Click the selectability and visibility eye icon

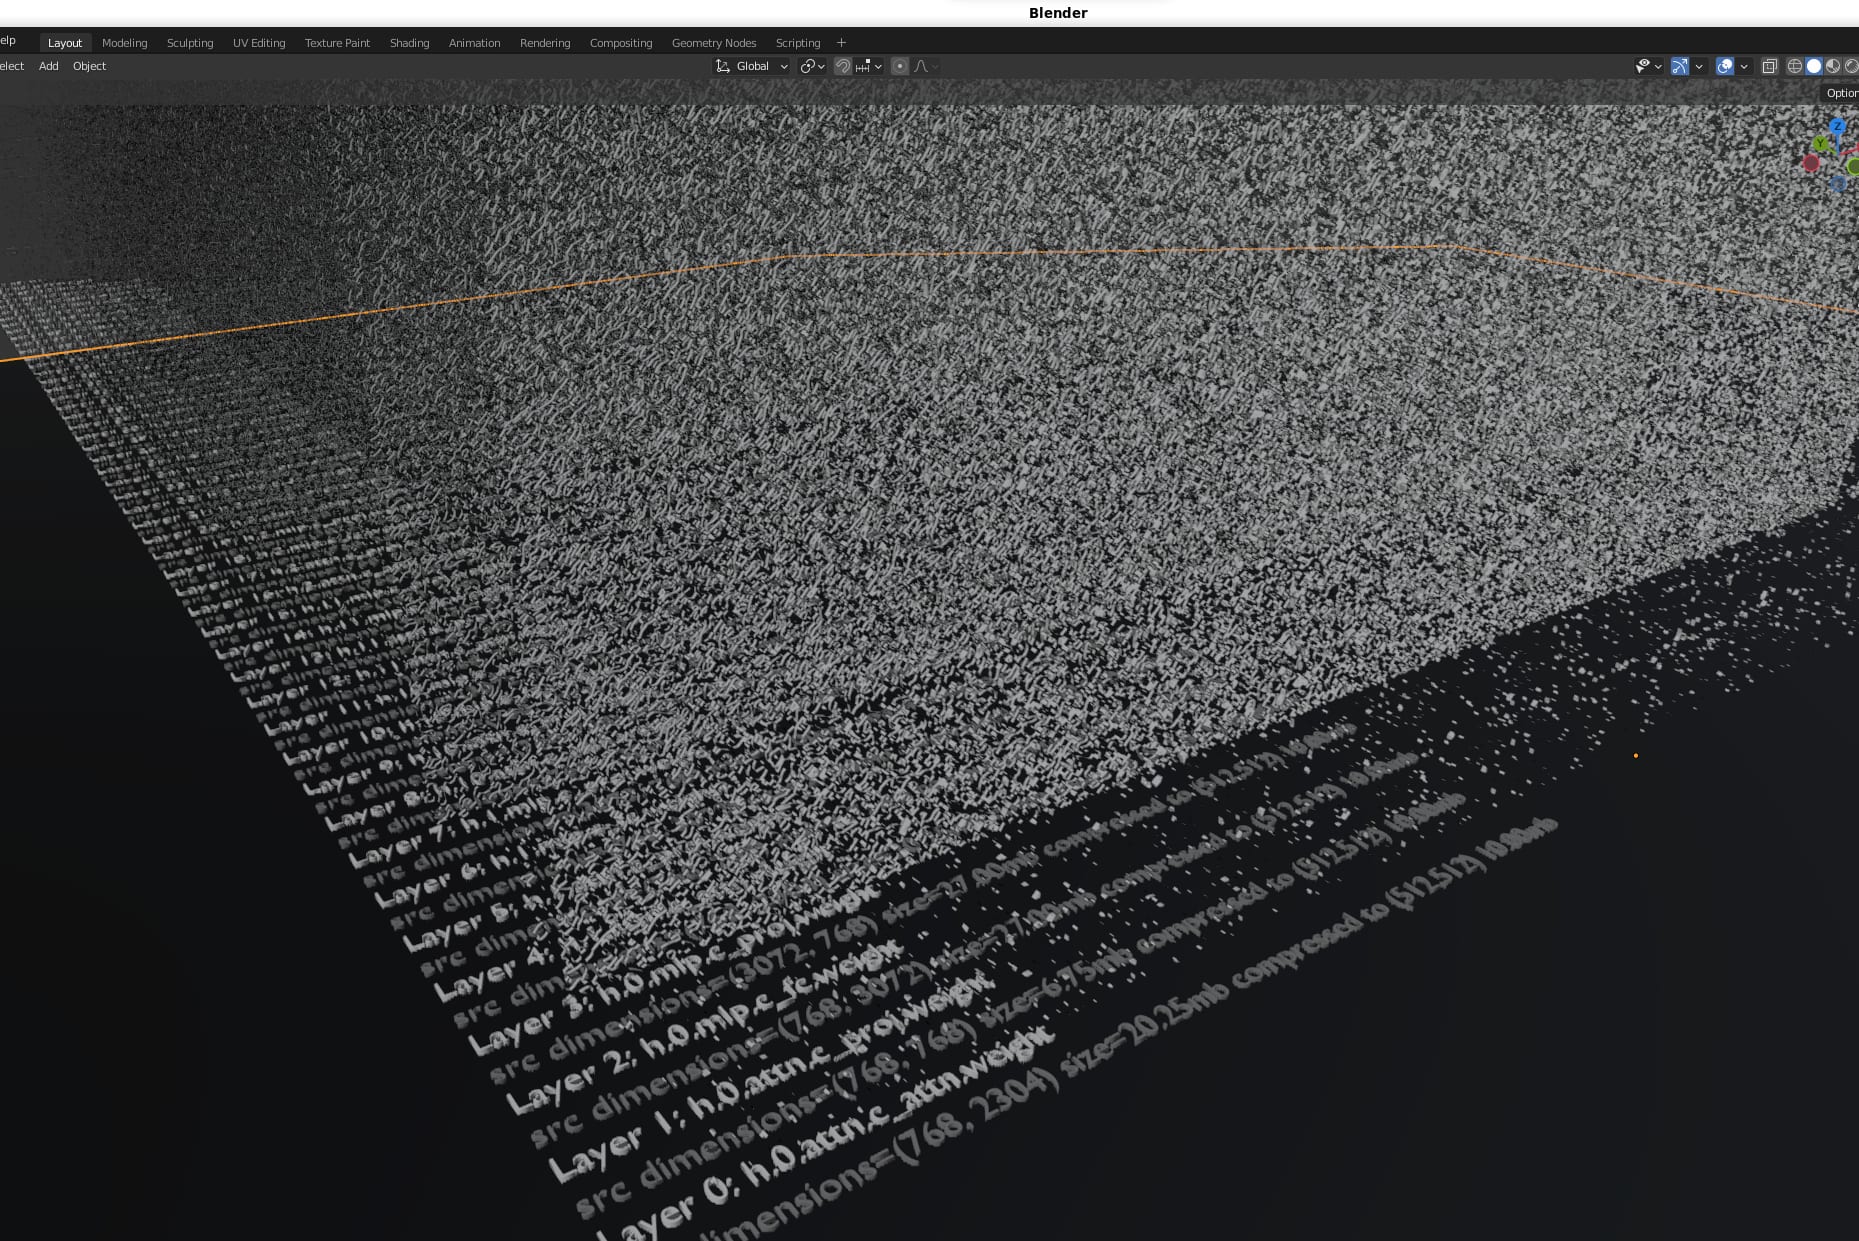(1642, 66)
